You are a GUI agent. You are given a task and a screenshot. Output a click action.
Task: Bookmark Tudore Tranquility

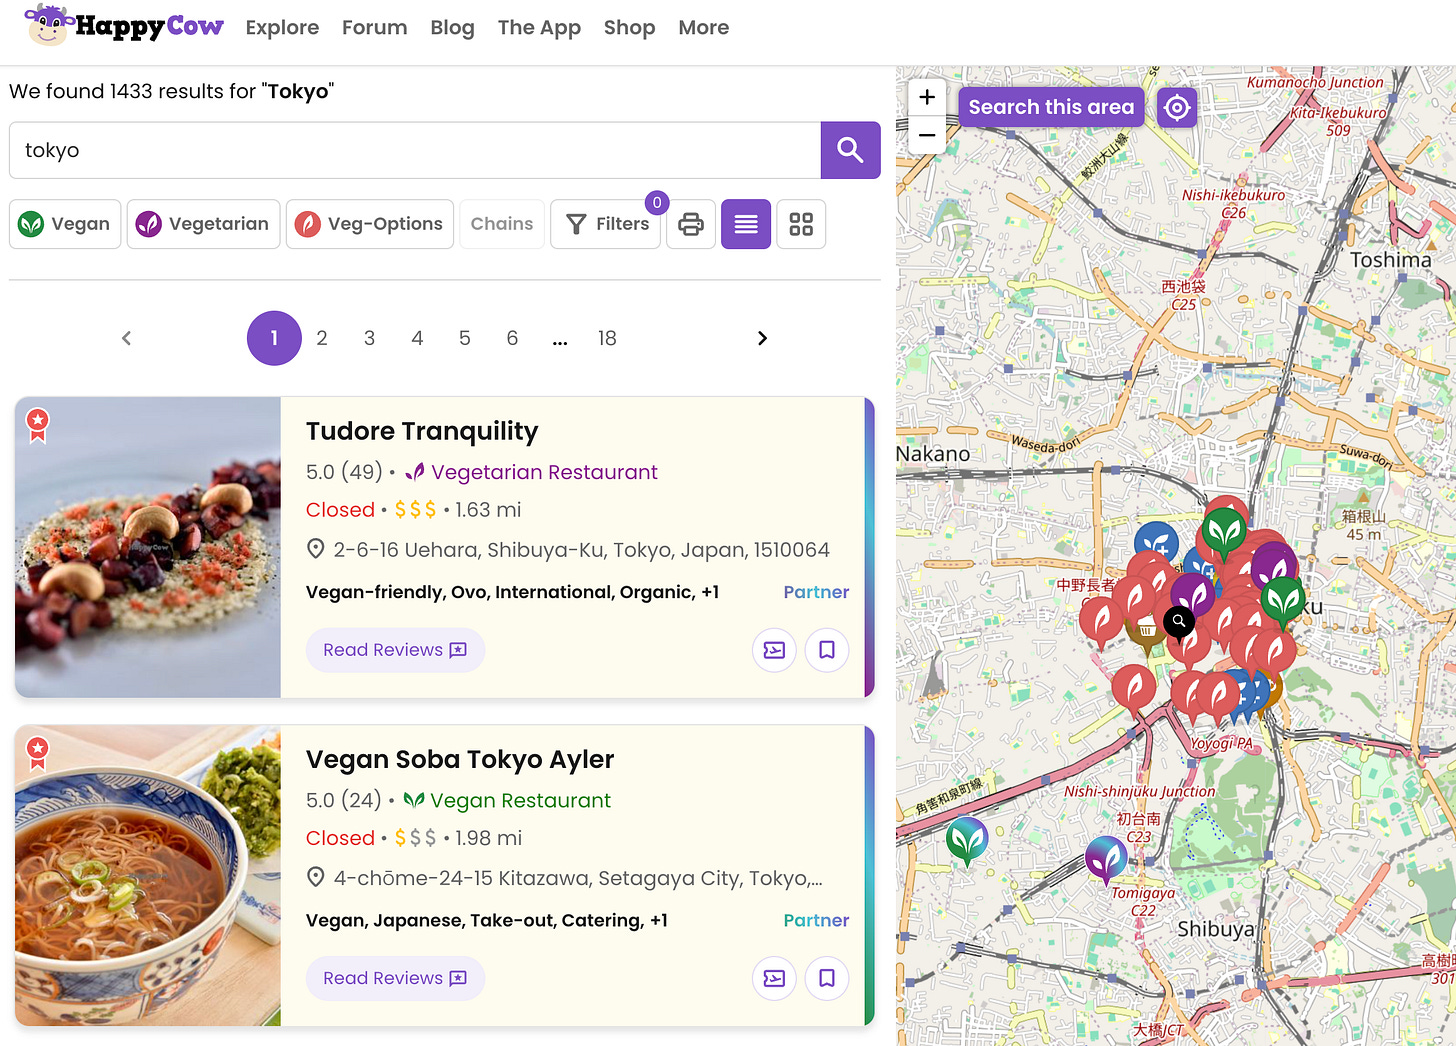click(x=827, y=650)
